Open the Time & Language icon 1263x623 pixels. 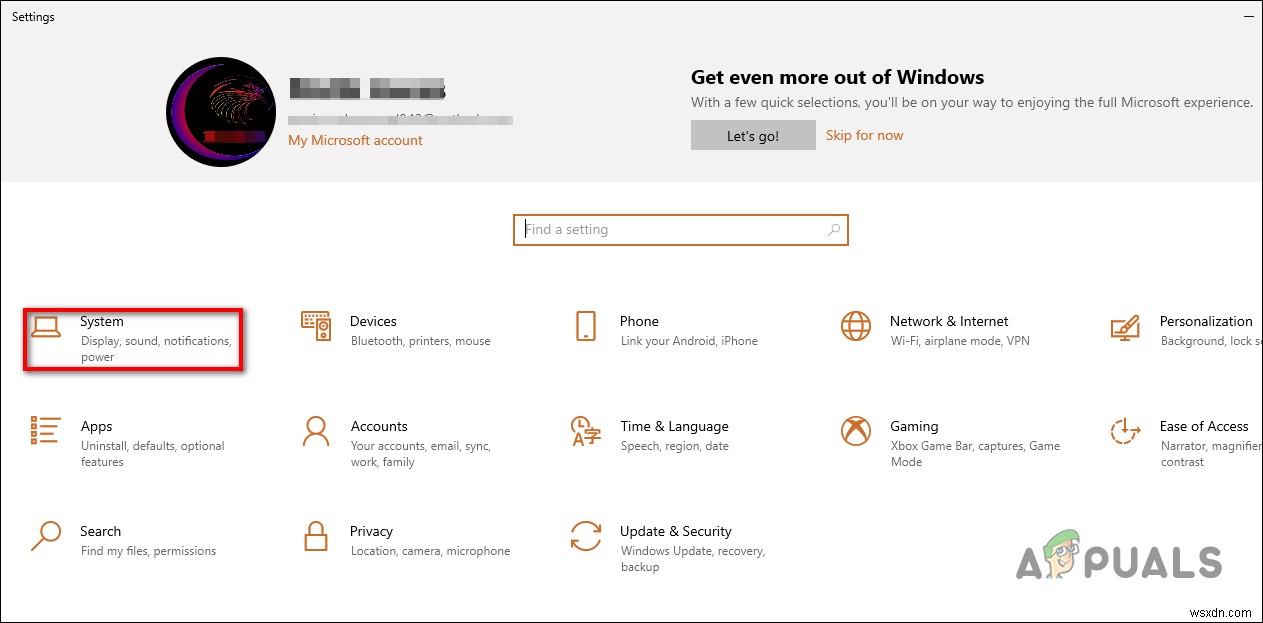(x=585, y=431)
